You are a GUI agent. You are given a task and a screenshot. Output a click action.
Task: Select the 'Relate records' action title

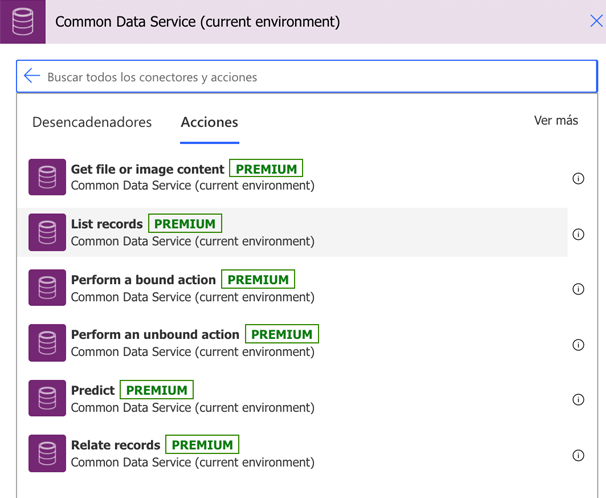(116, 445)
